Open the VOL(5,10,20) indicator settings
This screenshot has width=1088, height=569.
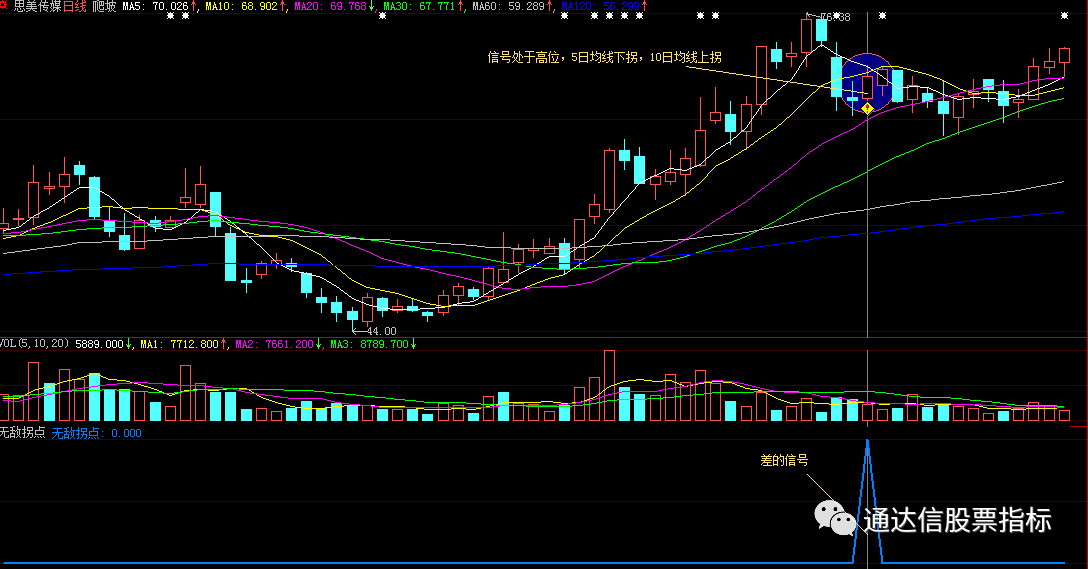[x=35, y=343]
